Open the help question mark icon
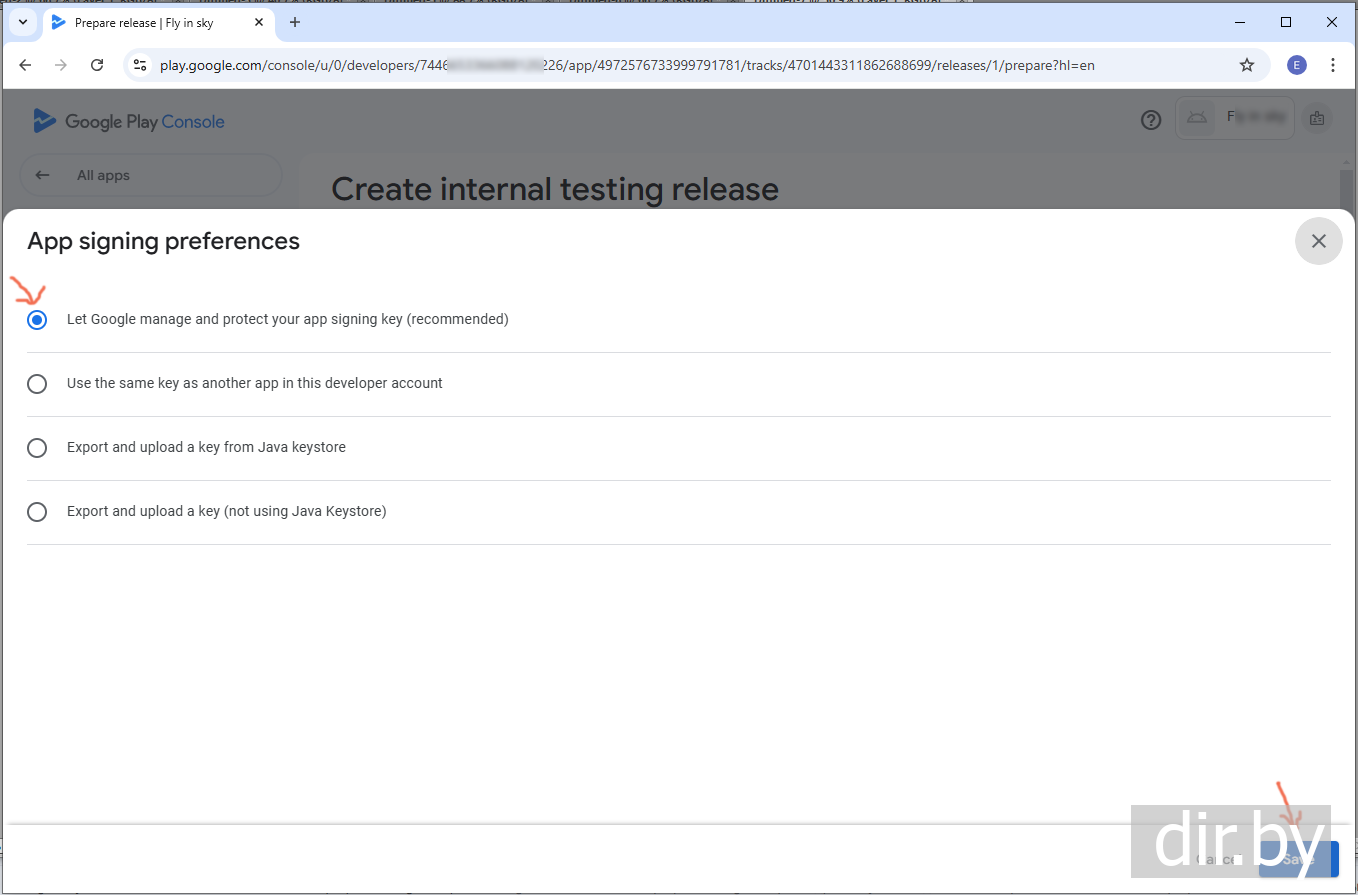Image resolution: width=1358 pixels, height=895 pixels. coord(1151,120)
